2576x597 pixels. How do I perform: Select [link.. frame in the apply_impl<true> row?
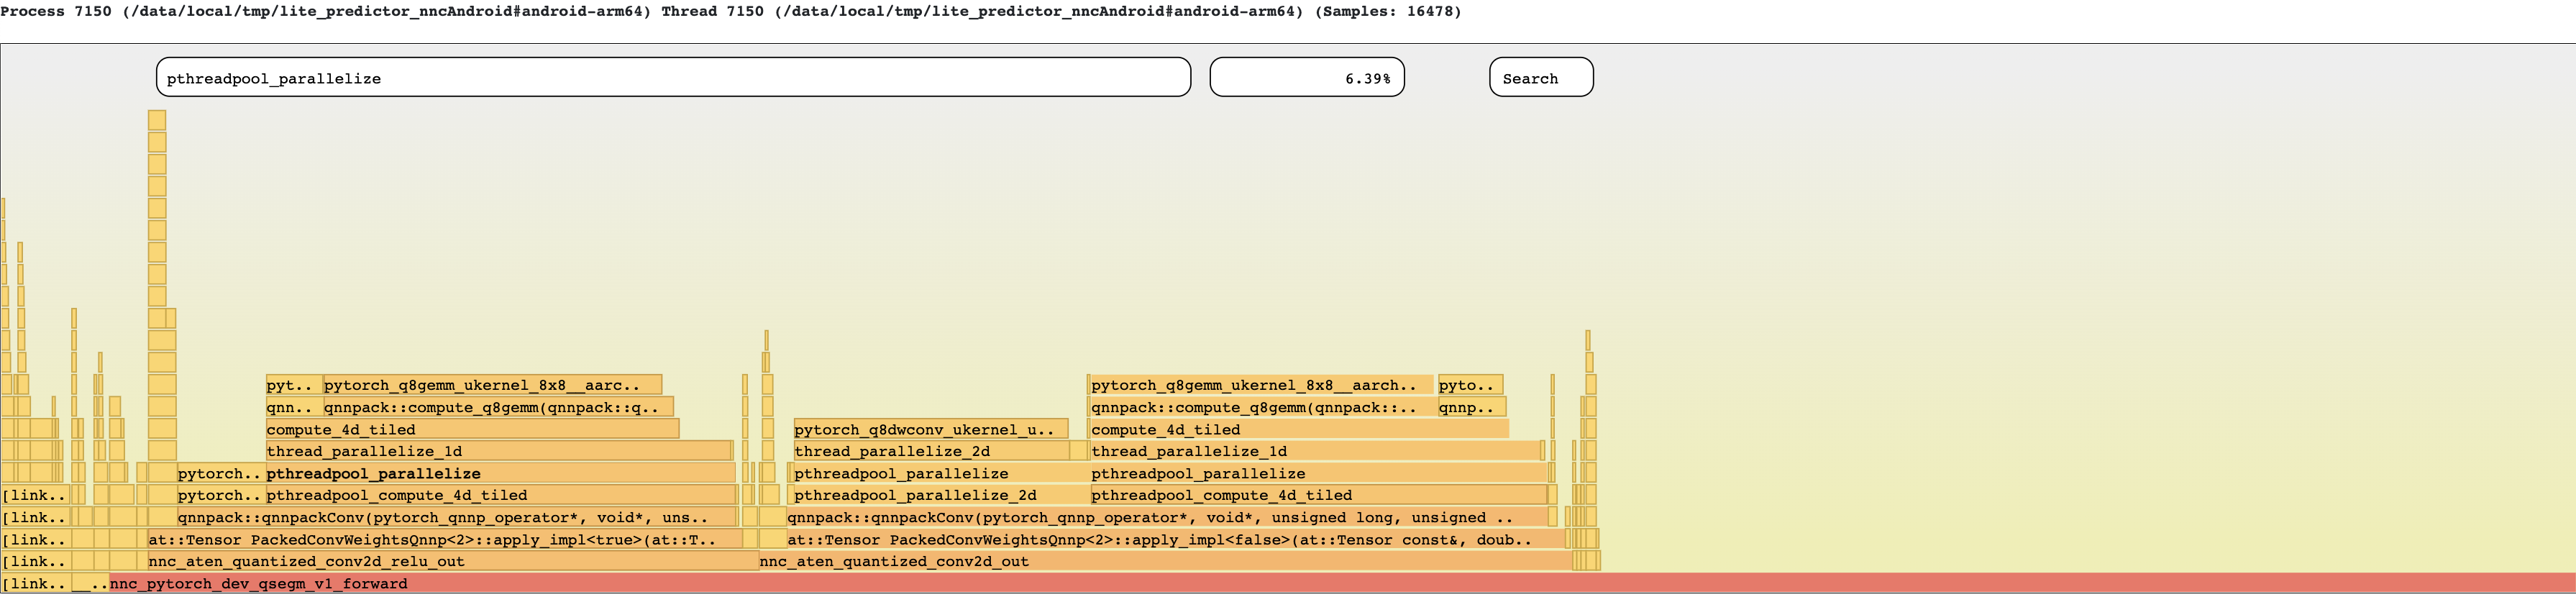(x=35, y=540)
